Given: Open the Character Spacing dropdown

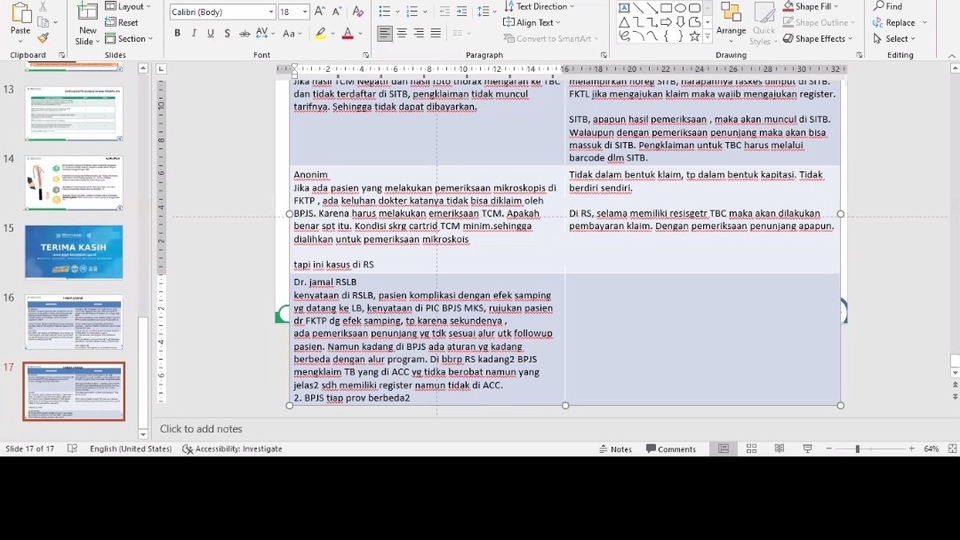Looking at the screenshot, I should [x=264, y=34].
